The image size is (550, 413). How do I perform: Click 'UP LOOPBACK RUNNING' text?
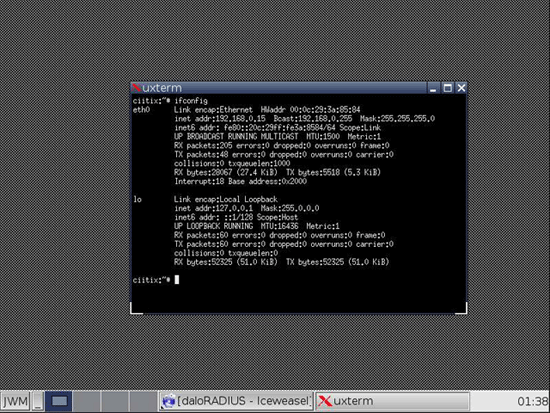click(x=213, y=226)
